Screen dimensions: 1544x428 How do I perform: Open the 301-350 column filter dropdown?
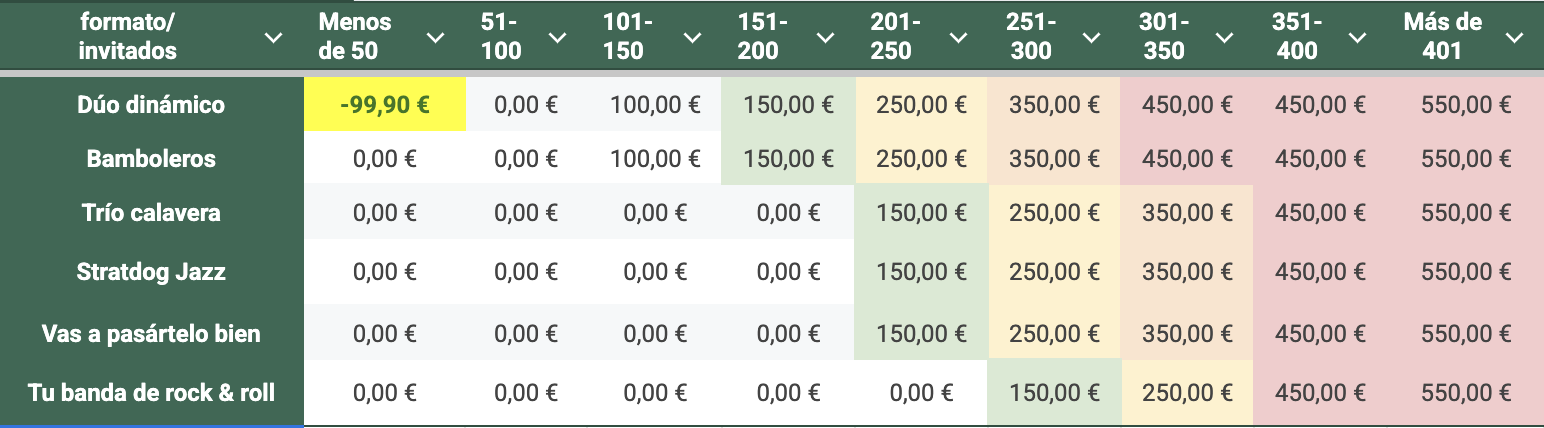tap(1224, 38)
